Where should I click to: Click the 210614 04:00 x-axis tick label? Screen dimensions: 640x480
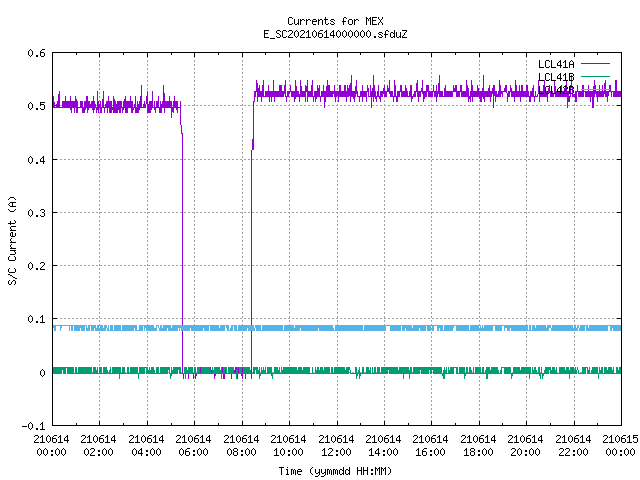point(146,446)
